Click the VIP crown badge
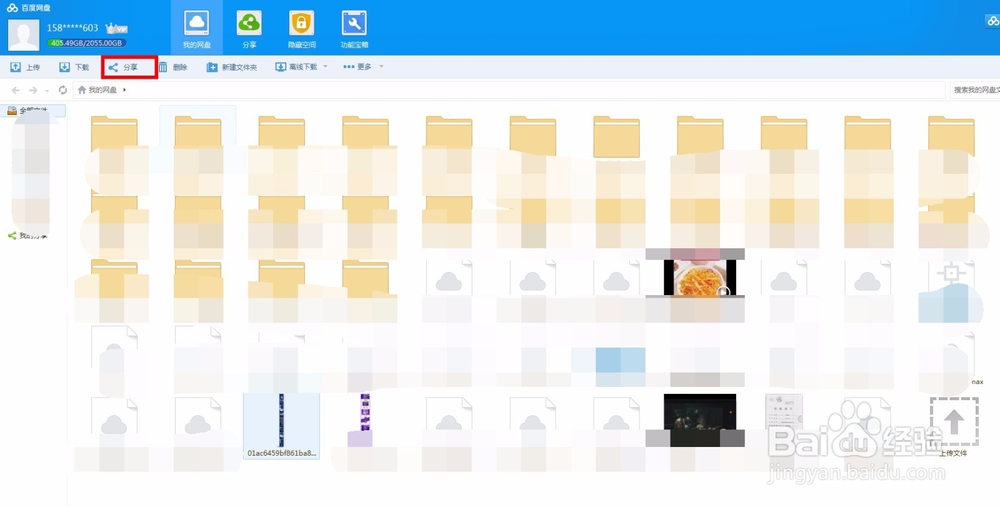 pos(117,28)
